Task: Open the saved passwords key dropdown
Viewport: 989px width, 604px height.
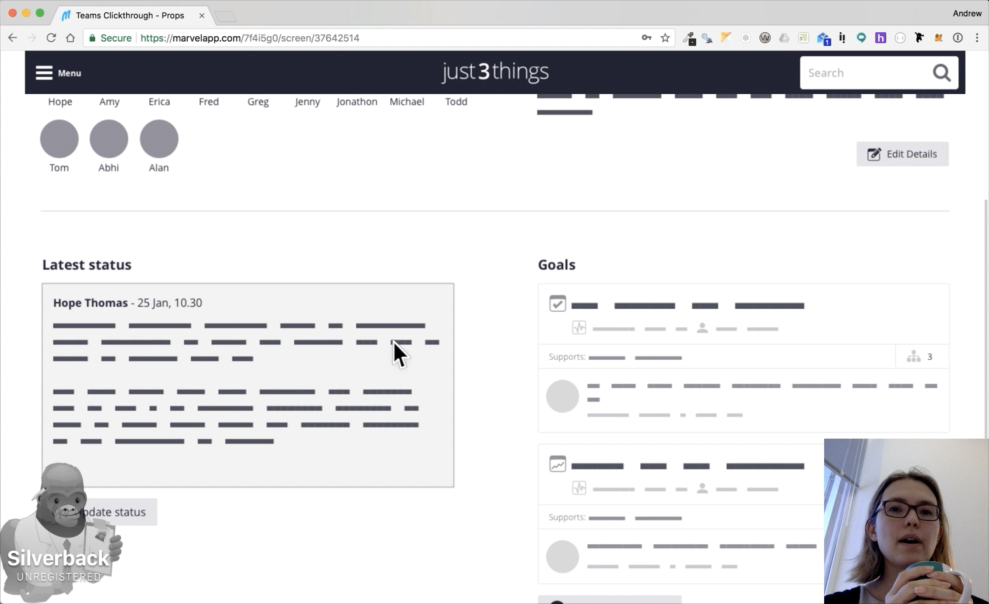Action: (646, 37)
